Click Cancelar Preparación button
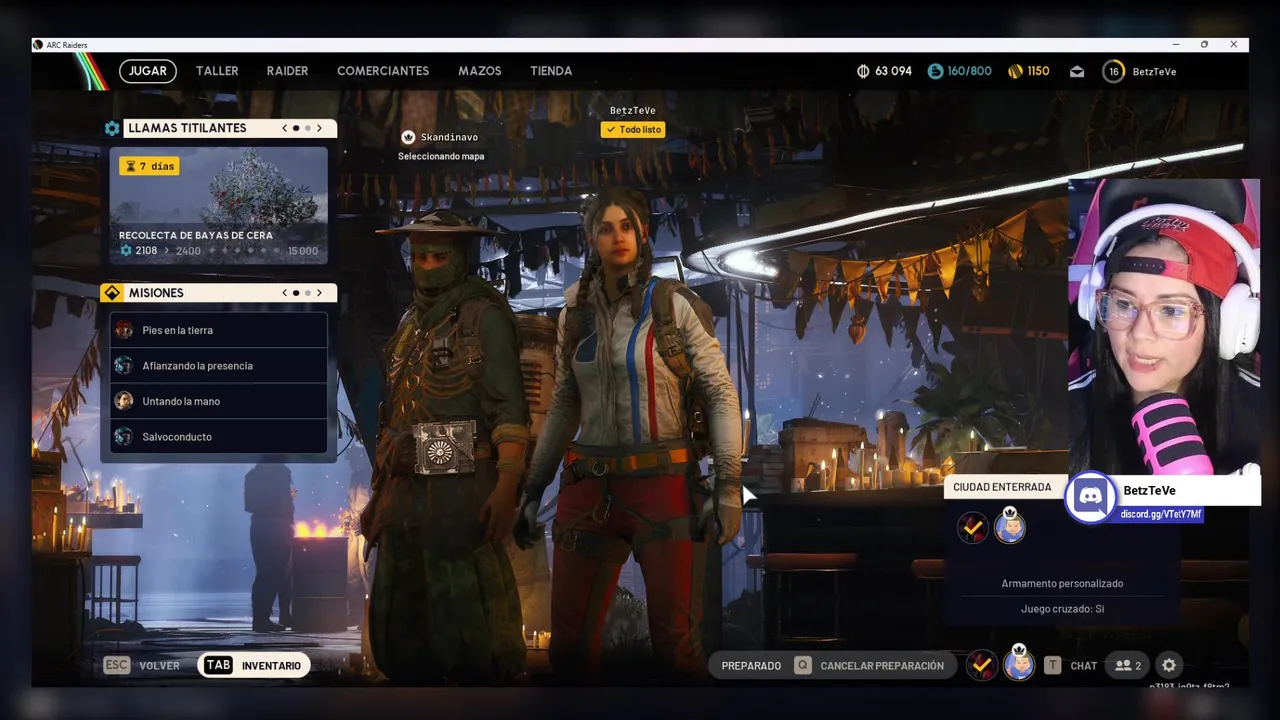The width and height of the screenshot is (1280, 720). (869, 666)
